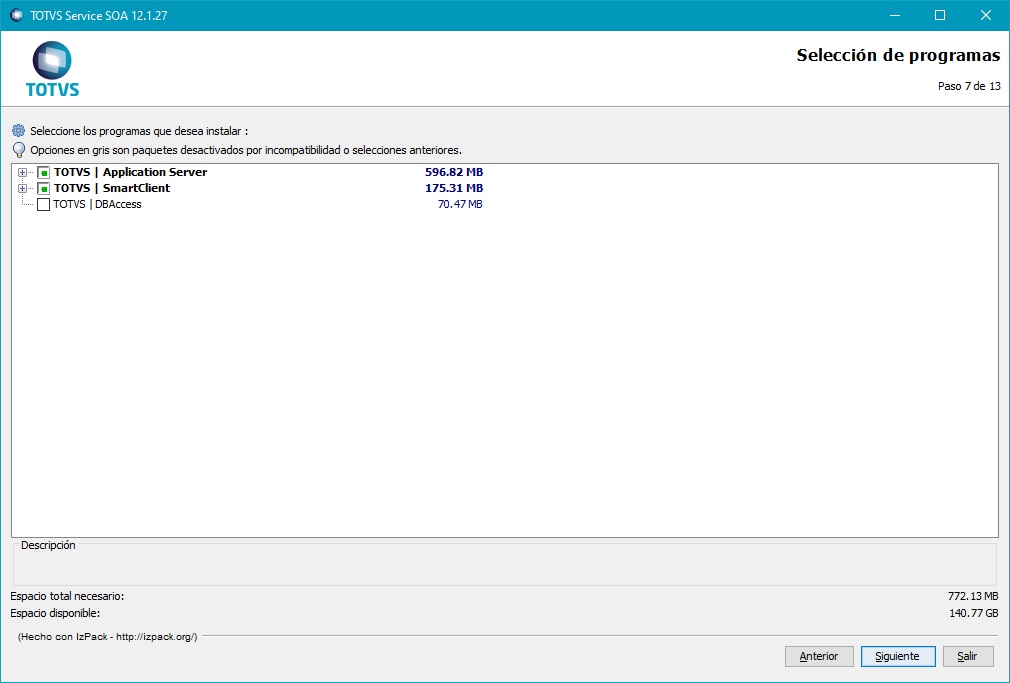Exit installer using Salir button
Viewport: 1010px width, 683px height.
(x=967, y=656)
